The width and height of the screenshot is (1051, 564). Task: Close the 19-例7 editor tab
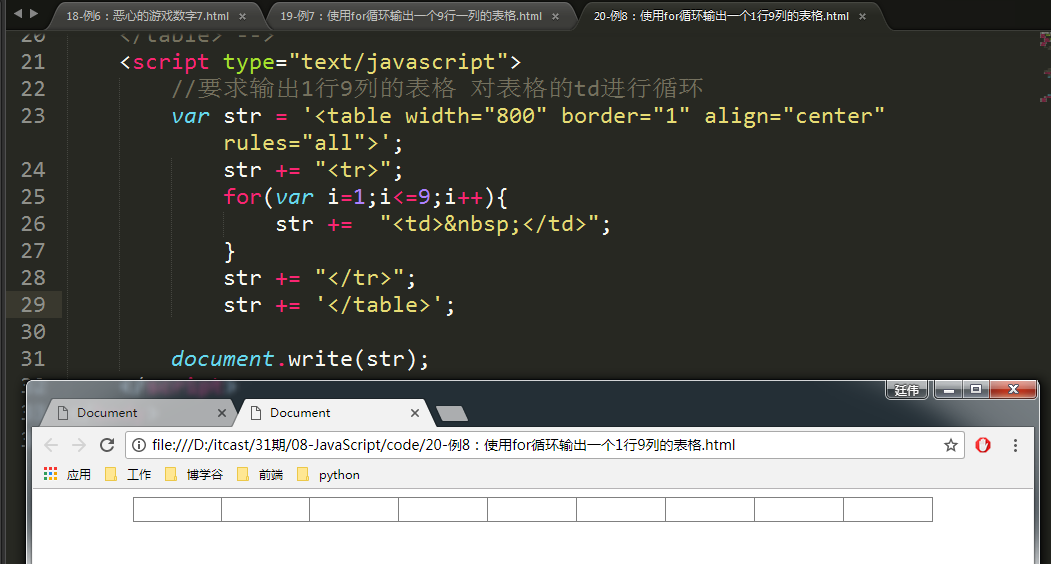point(556,16)
